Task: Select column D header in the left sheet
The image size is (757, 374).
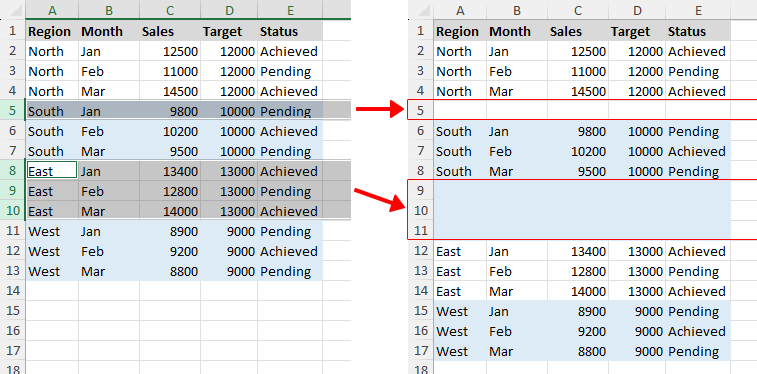Action: pyautogui.click(x=229, y=10)
